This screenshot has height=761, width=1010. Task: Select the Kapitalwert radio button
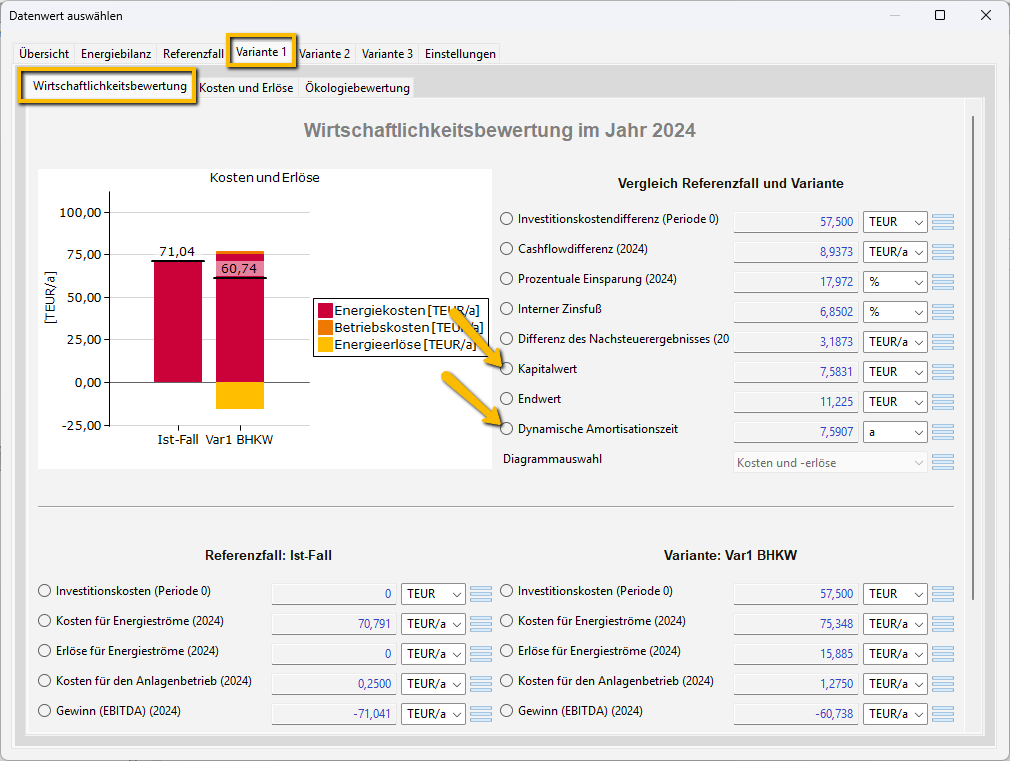pos(507,369)
